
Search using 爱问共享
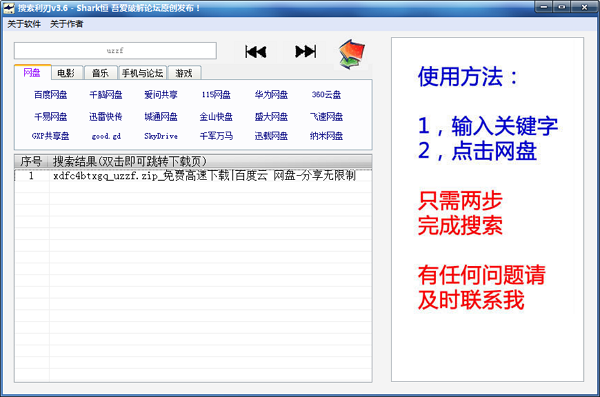(161, 95)
